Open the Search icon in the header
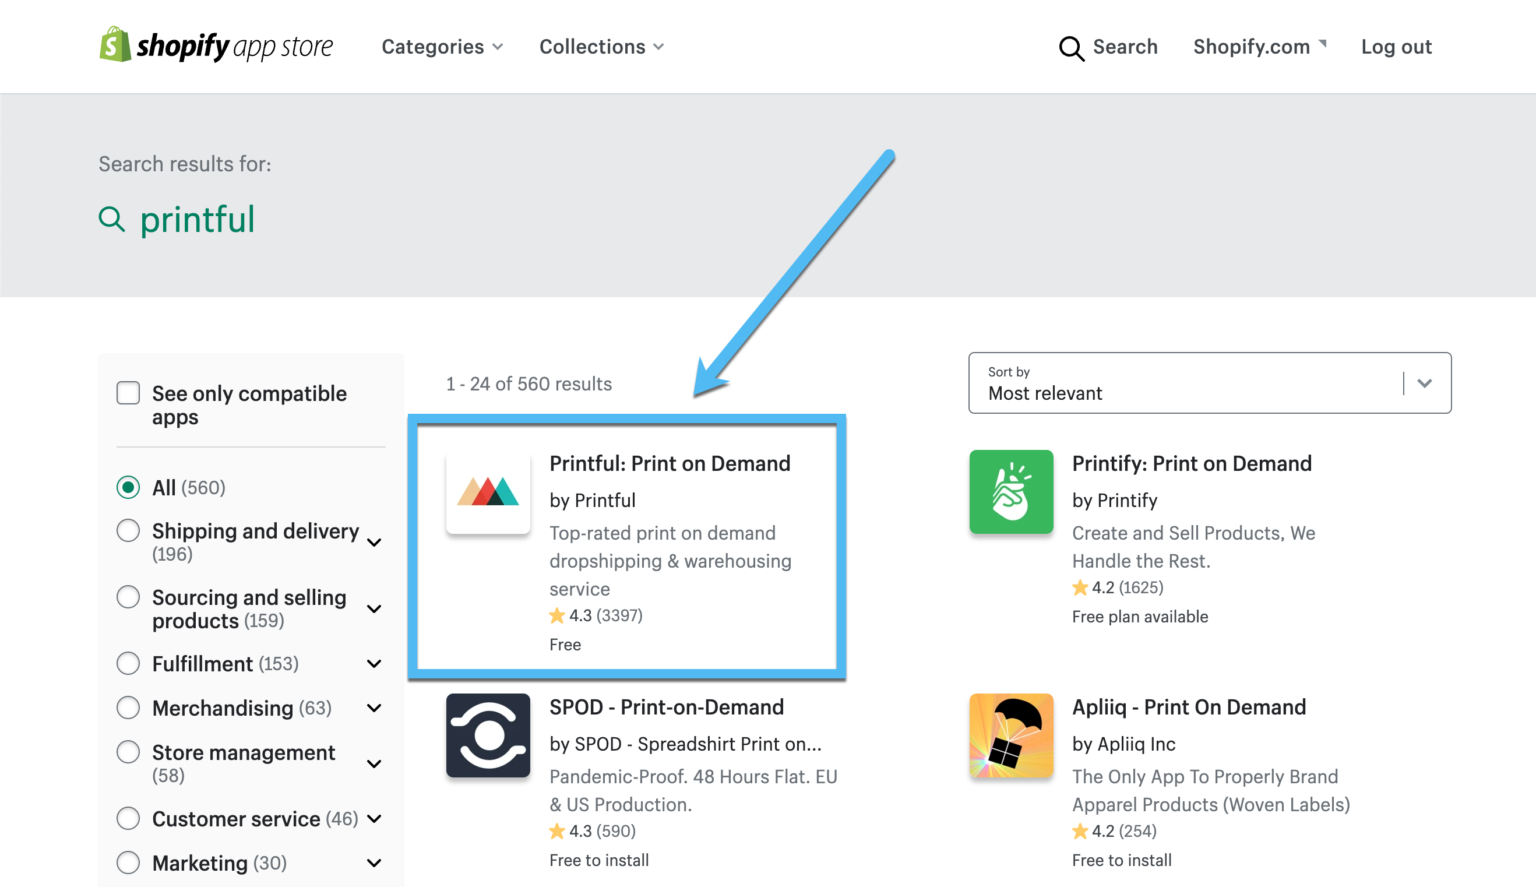This screenshot has height=887, width=1536. tap(1071, 47)
